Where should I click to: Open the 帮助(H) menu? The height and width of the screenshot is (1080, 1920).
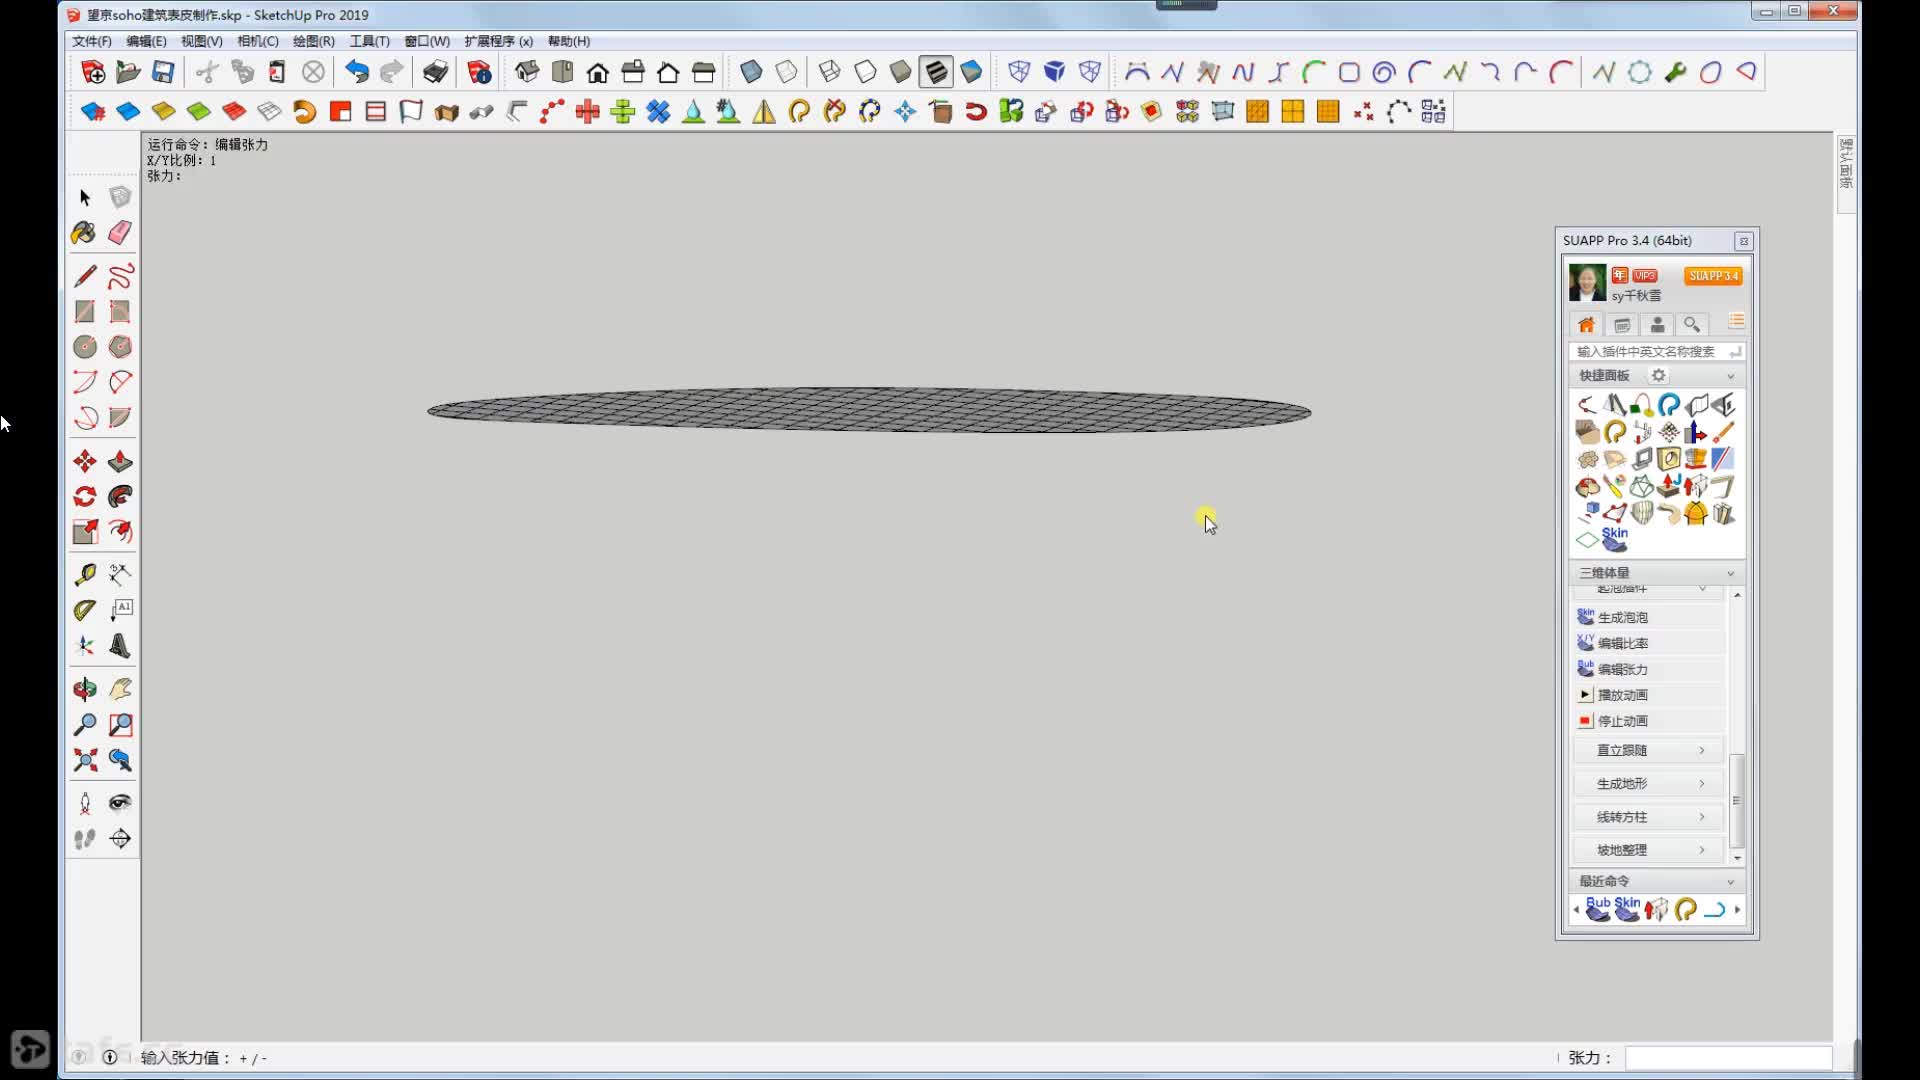[x=569, y=41]
